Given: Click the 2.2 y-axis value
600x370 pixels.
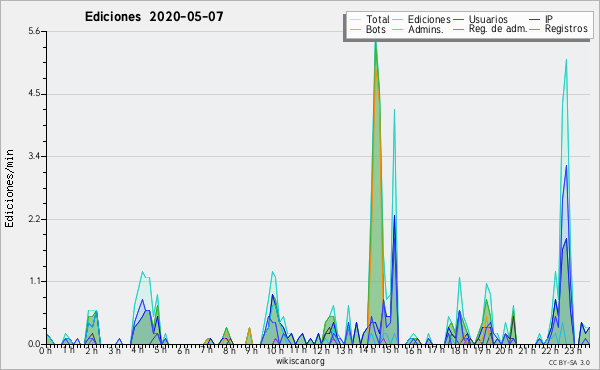Looking at the screenshot, I should tap(34, 219).
